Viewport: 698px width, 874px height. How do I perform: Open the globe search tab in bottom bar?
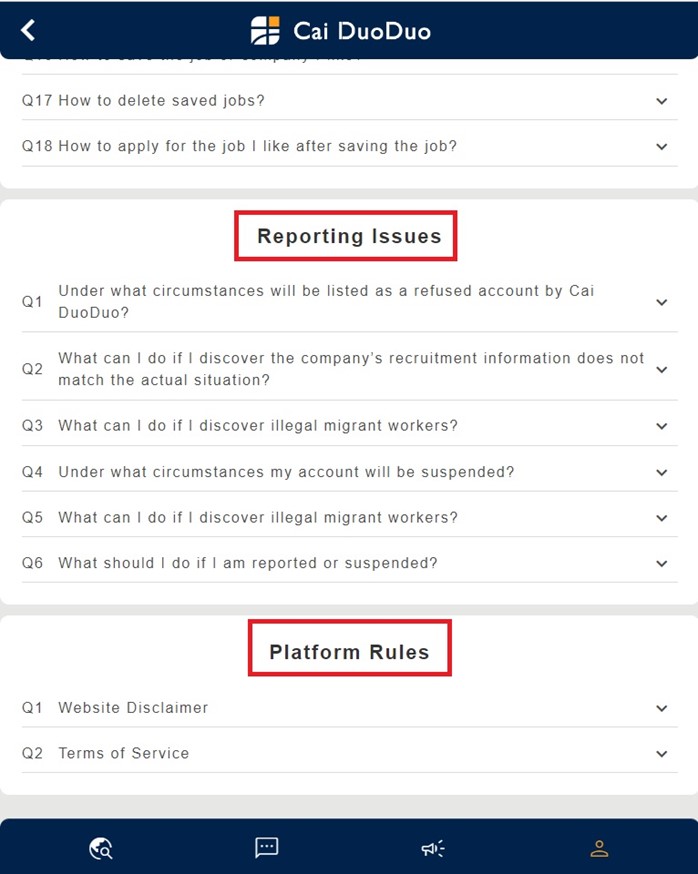click(100, 849)
